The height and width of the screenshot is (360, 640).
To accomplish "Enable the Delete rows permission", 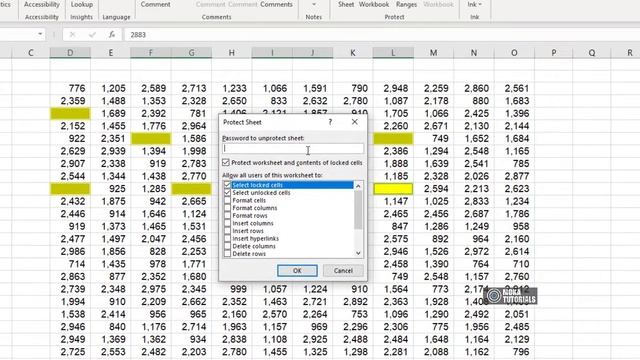I will point(228,253).
